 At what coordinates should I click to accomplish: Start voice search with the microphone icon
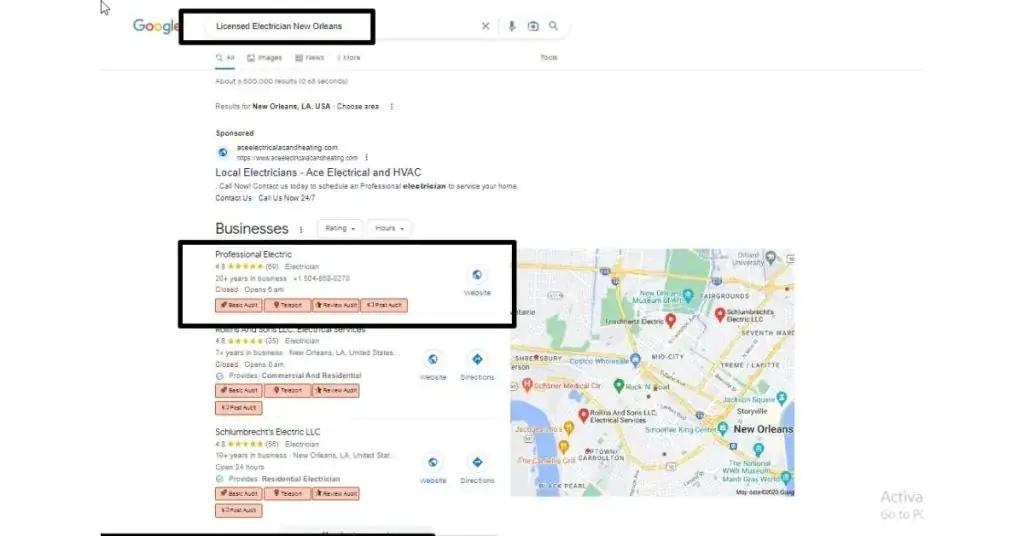(511, 26)
